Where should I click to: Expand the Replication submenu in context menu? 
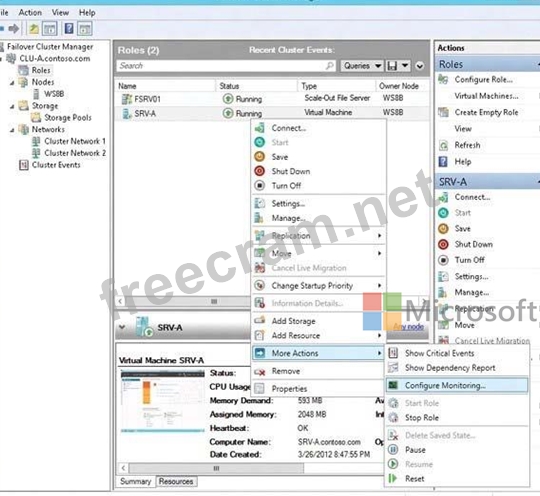pos(379,236)
